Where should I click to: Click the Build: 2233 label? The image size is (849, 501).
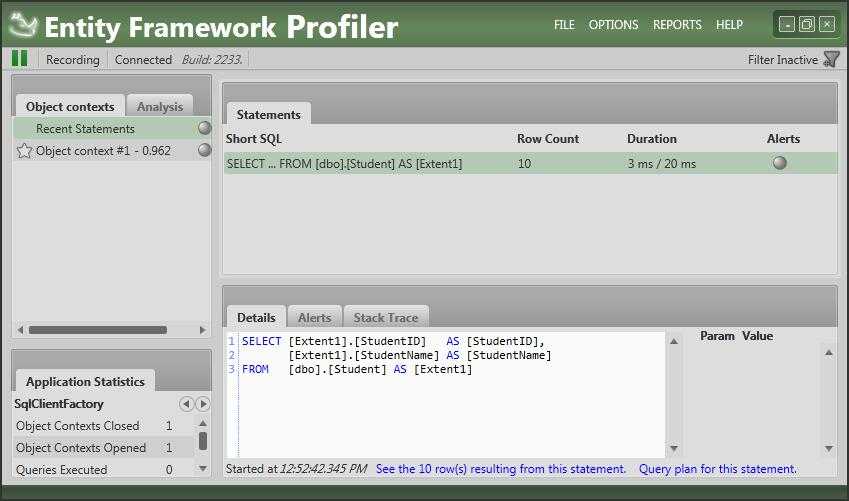(212, 60)
